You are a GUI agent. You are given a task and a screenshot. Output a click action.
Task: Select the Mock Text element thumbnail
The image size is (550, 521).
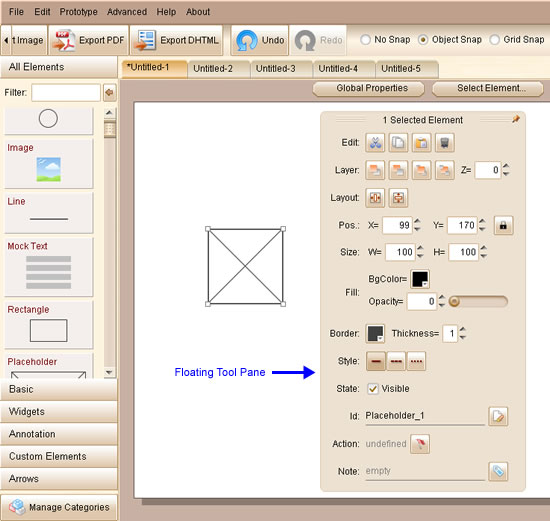[x=48, y=267]
